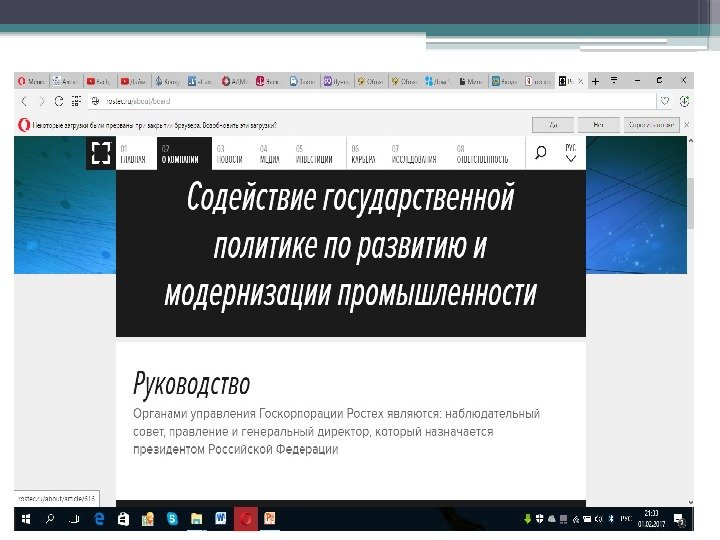The image size is (720, 540).
Task: Click Да in the notification bar
Action: pyautogui.click(x=553, y=124)
